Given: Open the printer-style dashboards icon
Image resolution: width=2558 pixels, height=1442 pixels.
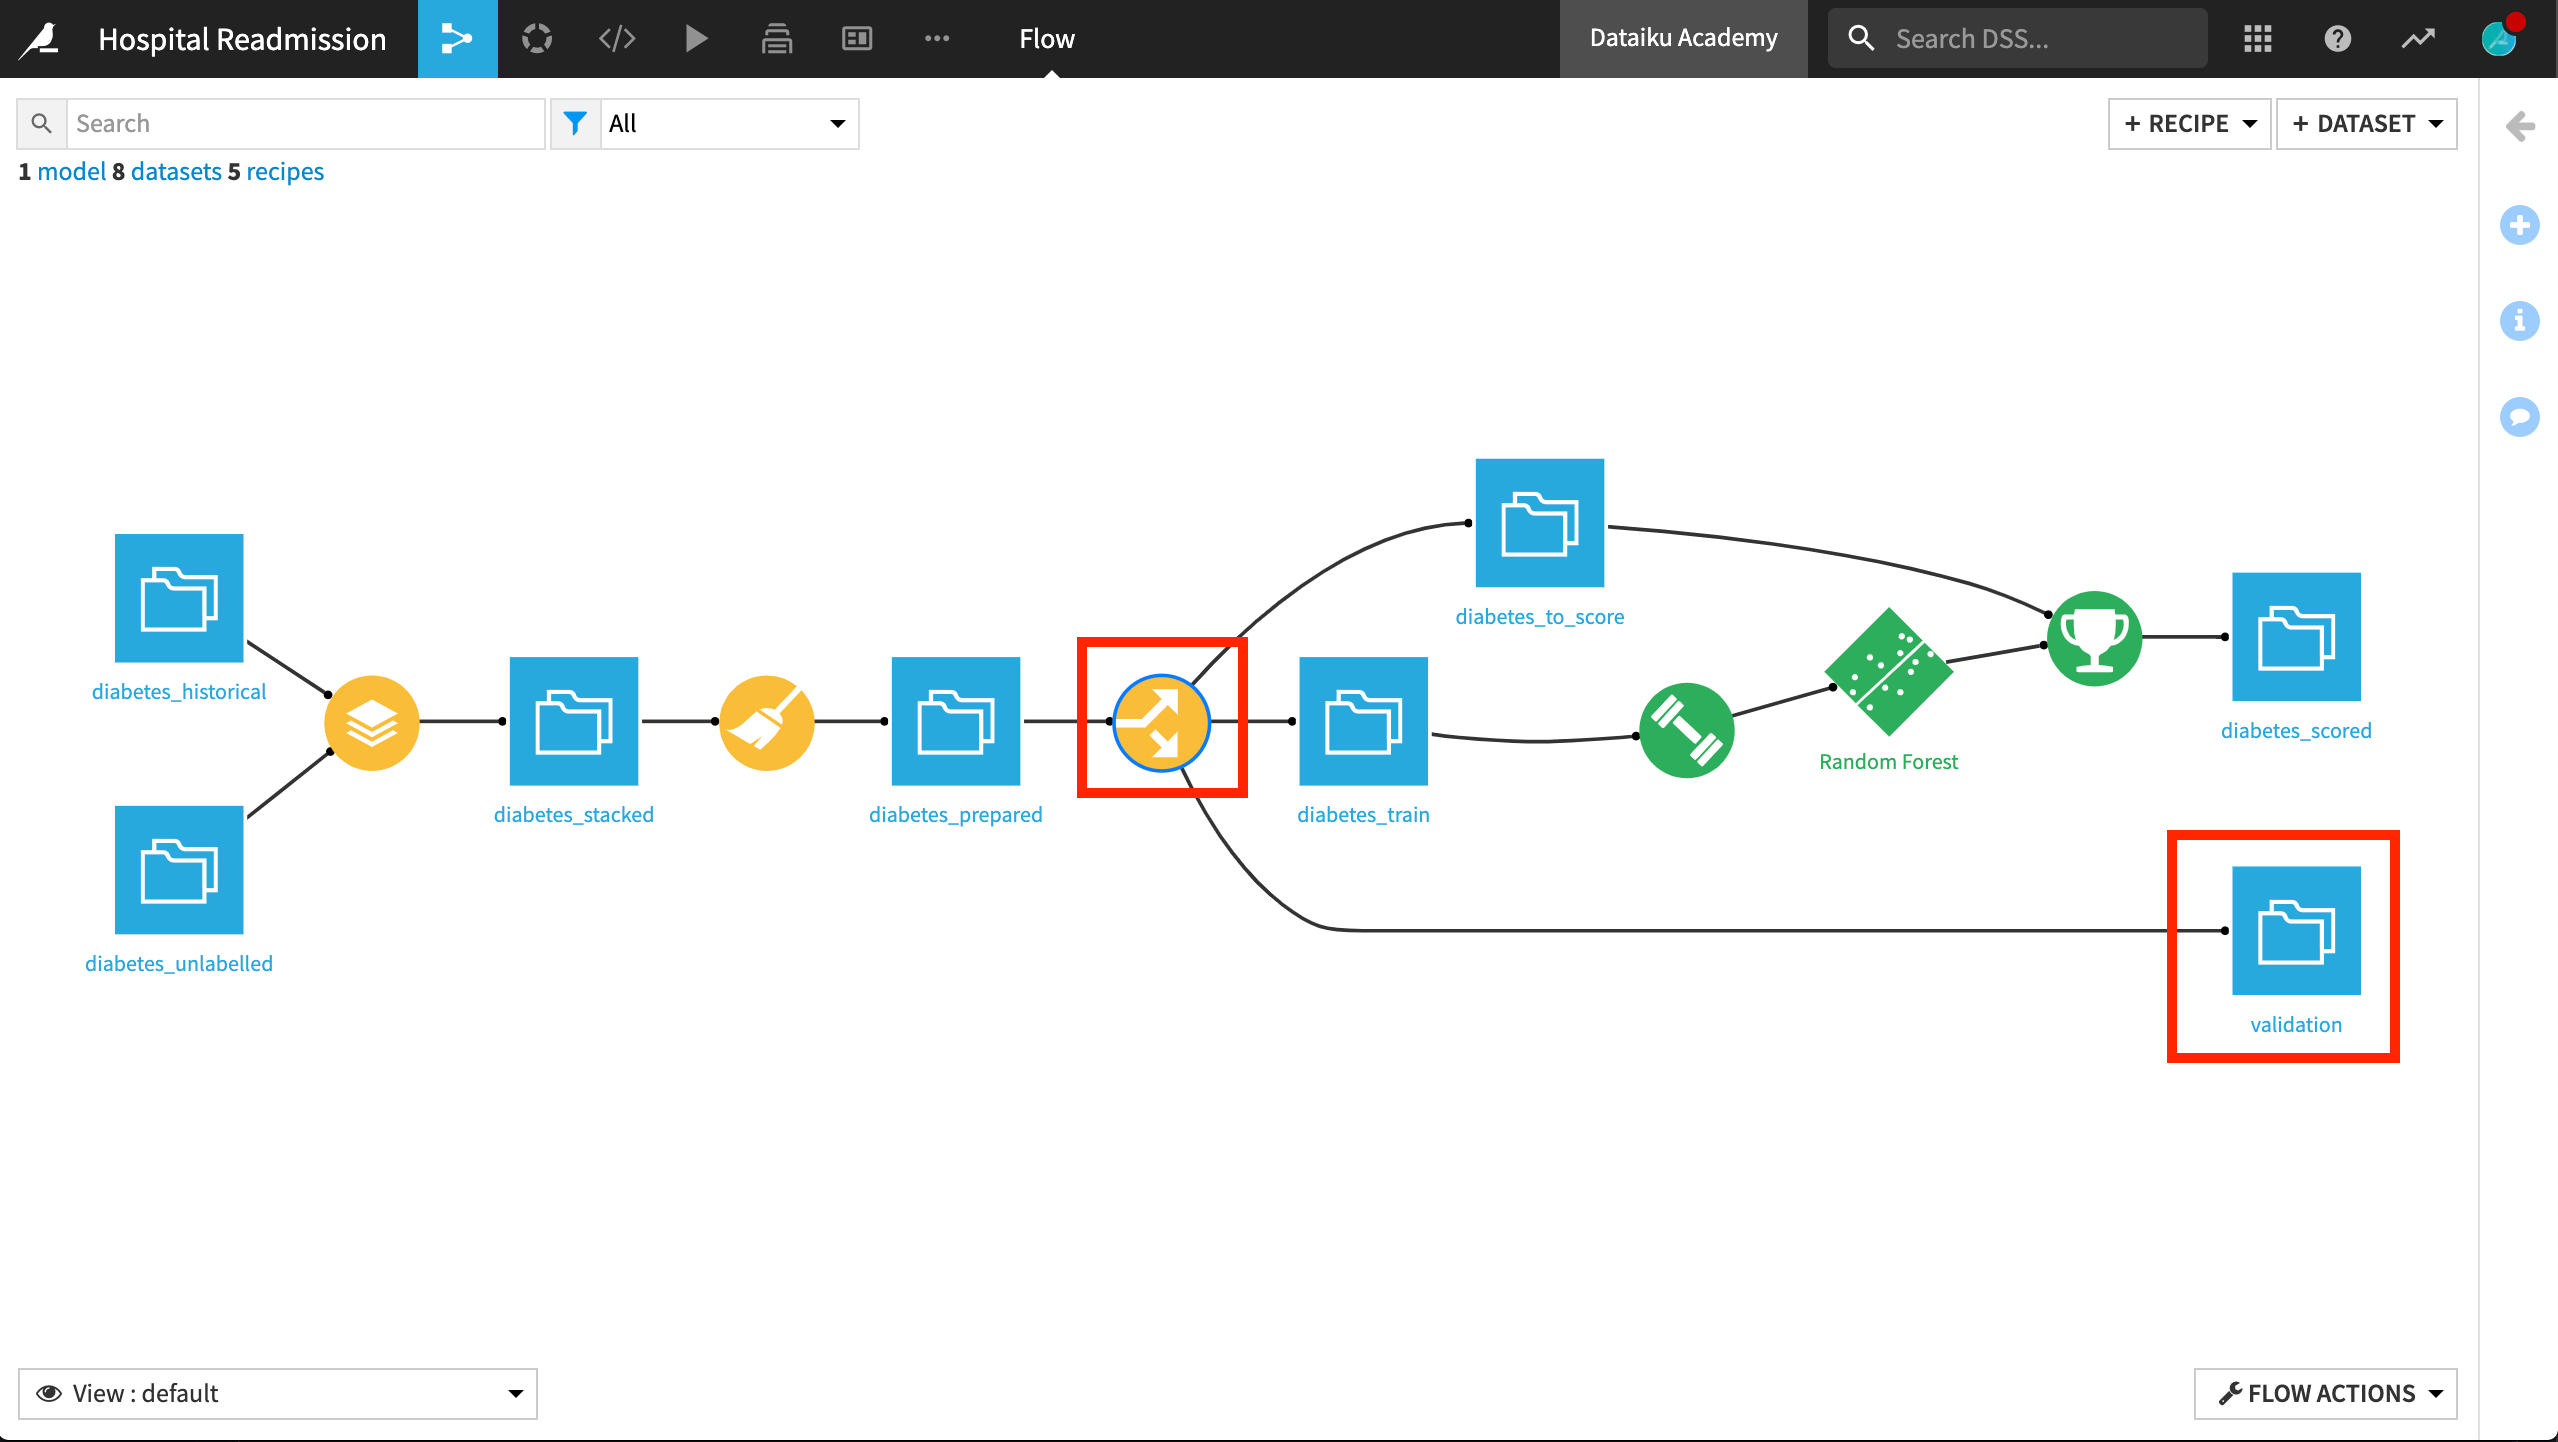Looking at the screenshot, I should point(777,39).
